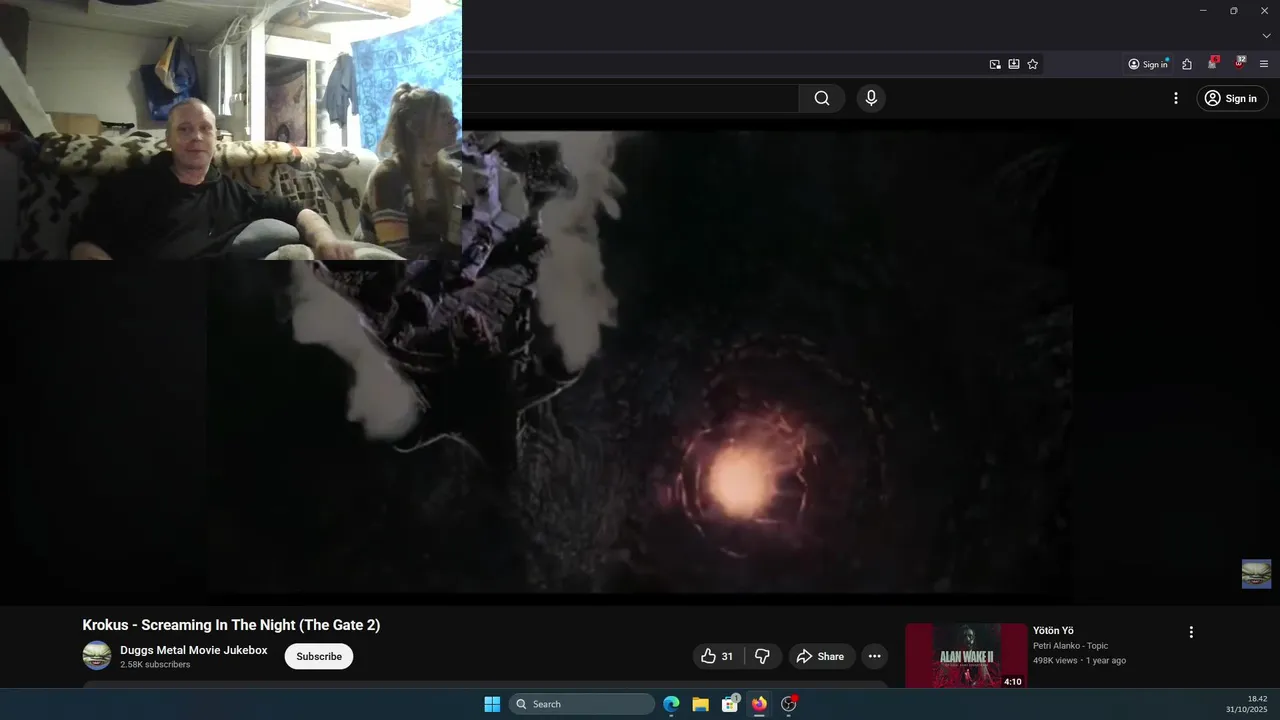Click Petri Alanko - Topic channel name
This screenshot has width=1280, height=720.
[1070, 646]
